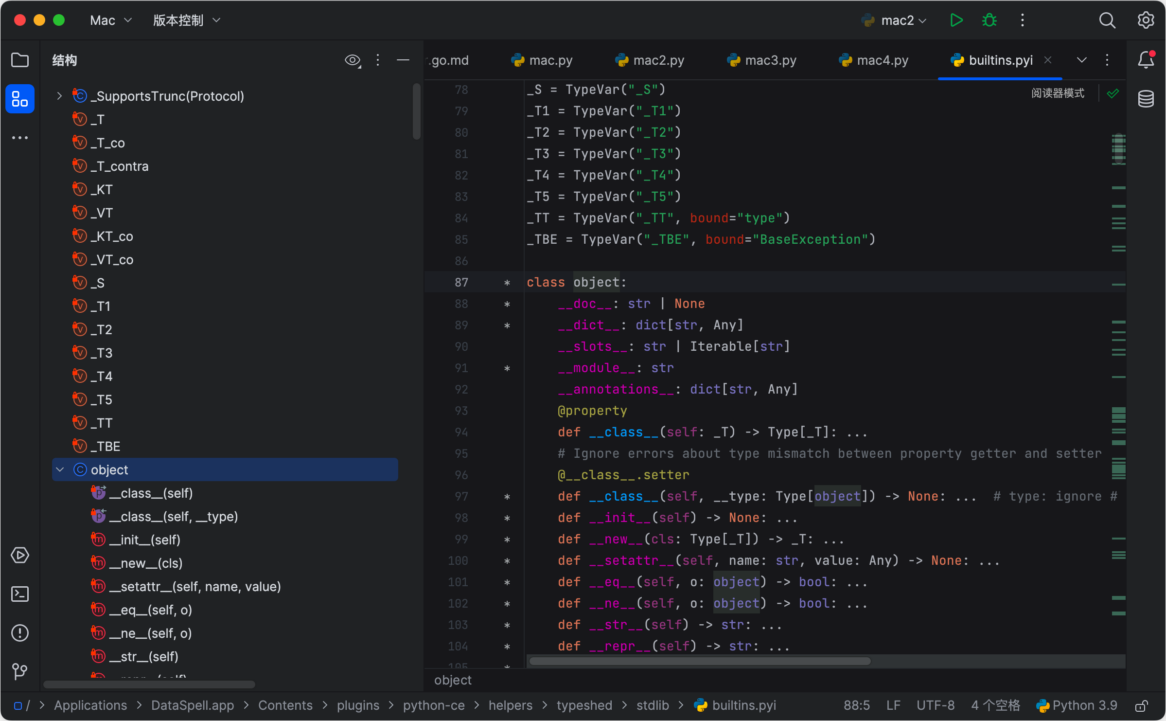The height and width of the screenshot is (721, 1166).
Task: Open the Problems tool window
Action: point(20,633)
